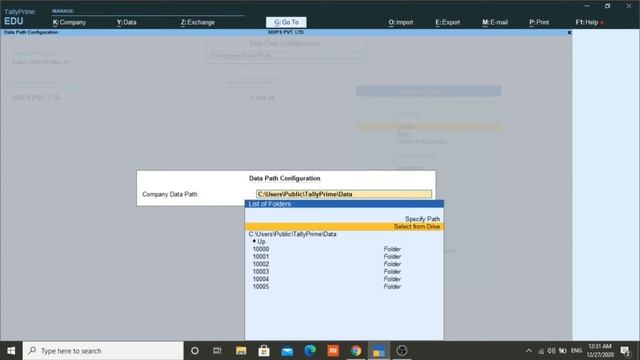
Task: Open the Mail app from taskbar
Action: tap(287, 351)
